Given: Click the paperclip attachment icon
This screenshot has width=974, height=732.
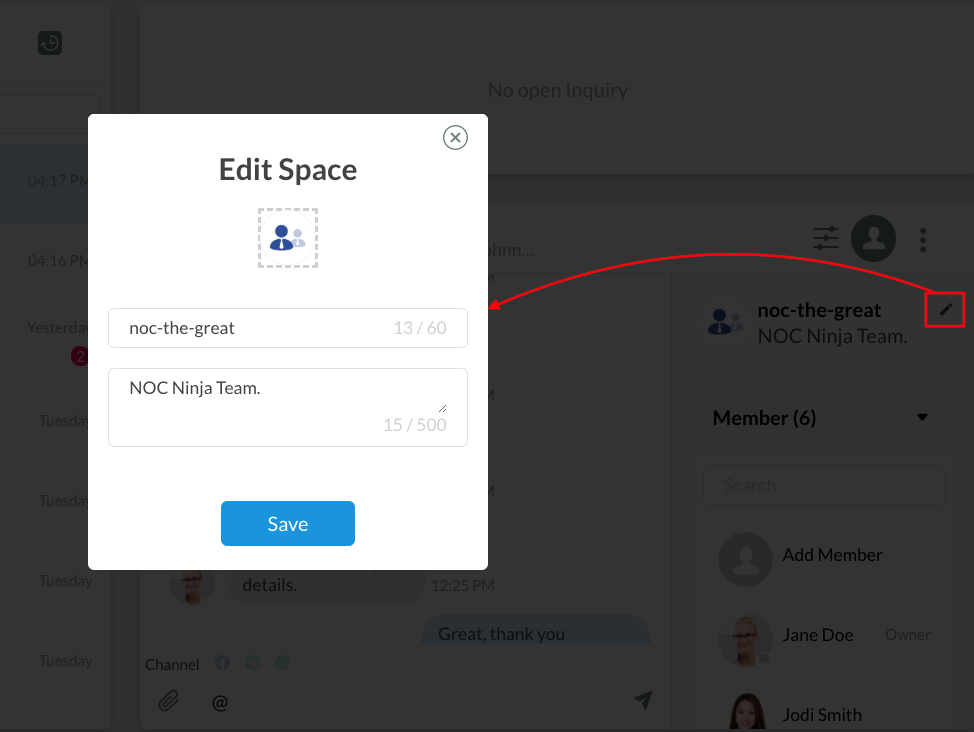Looking at the screenshot, I should pos(169,701).
